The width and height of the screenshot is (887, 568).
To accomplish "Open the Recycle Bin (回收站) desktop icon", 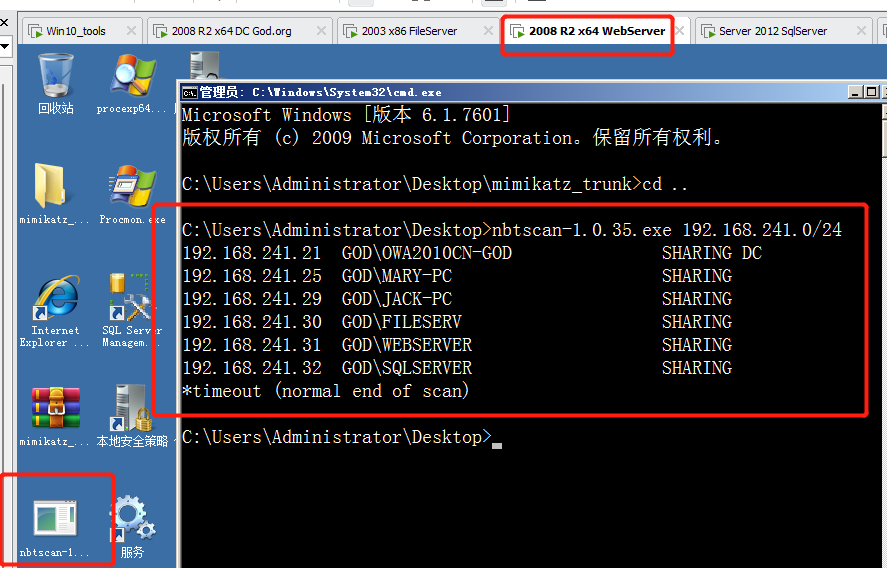I will pyautogui.click(x=56, y=78).
